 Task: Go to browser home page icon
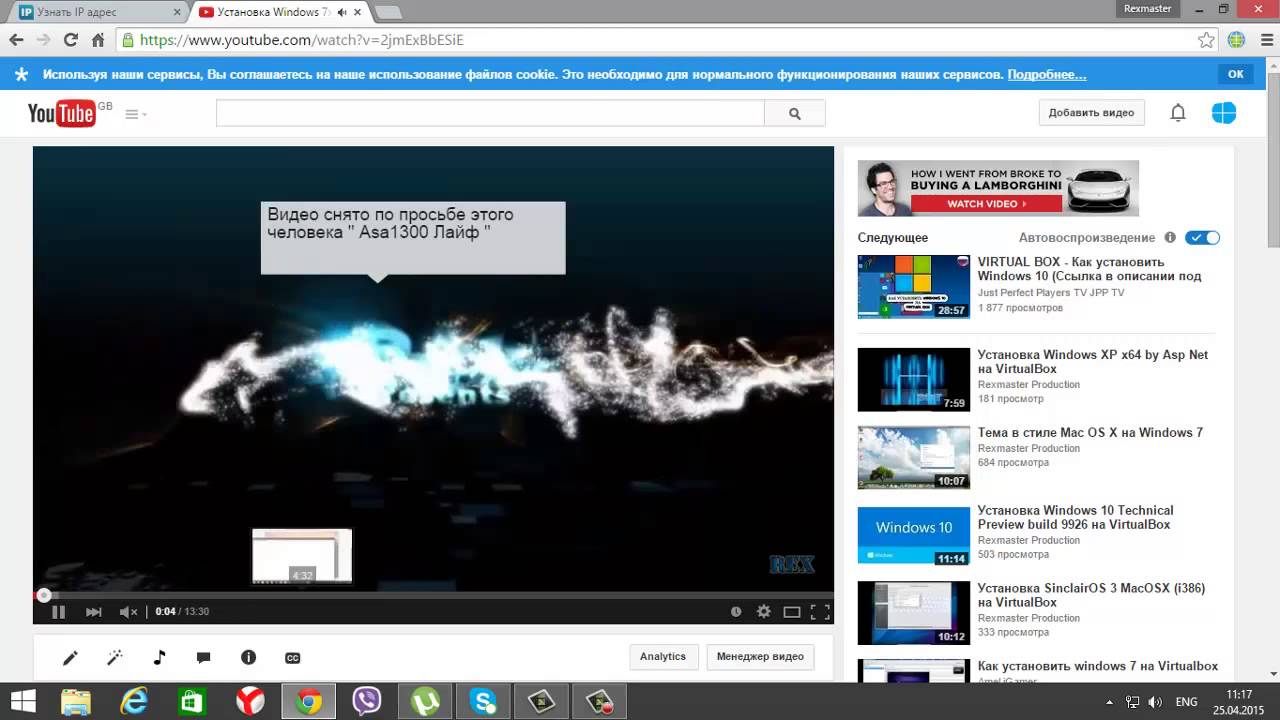(98, 40)
